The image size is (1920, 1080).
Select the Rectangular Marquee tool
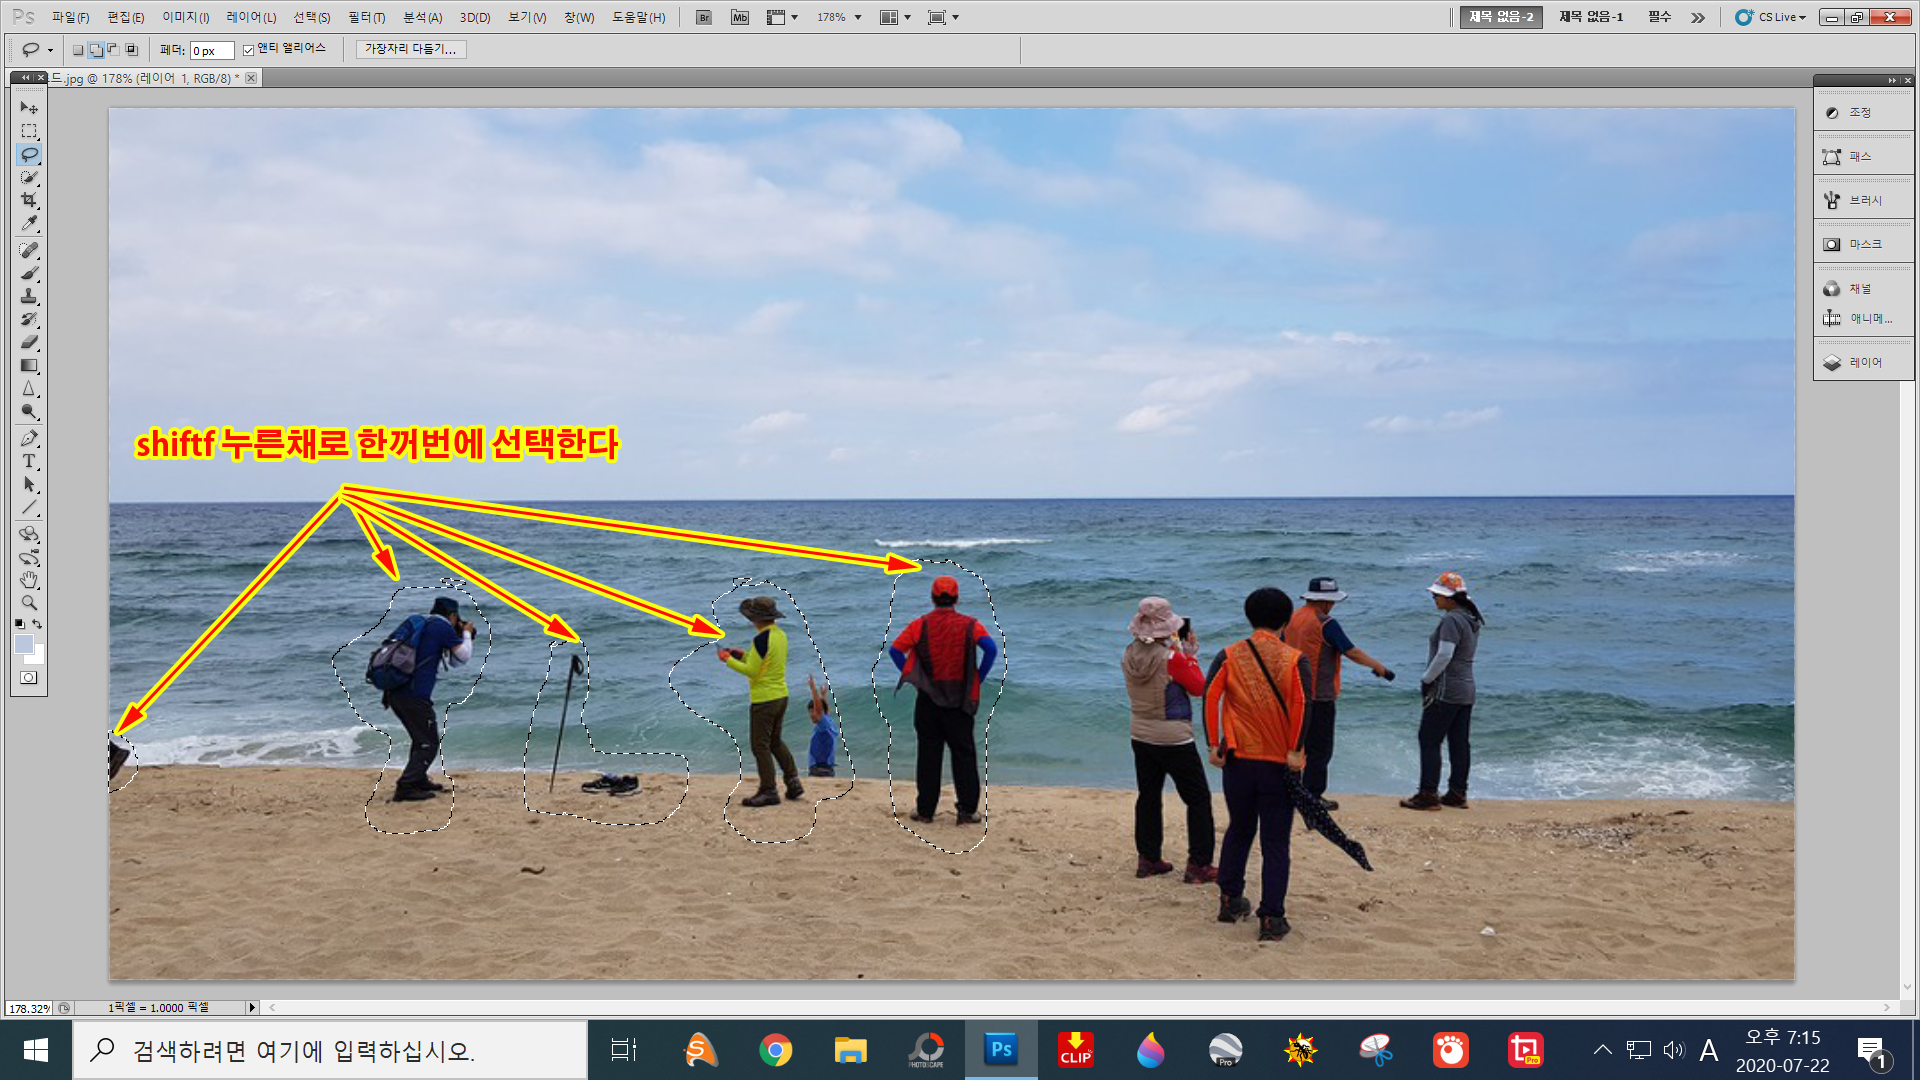click(x=28, y=131)
